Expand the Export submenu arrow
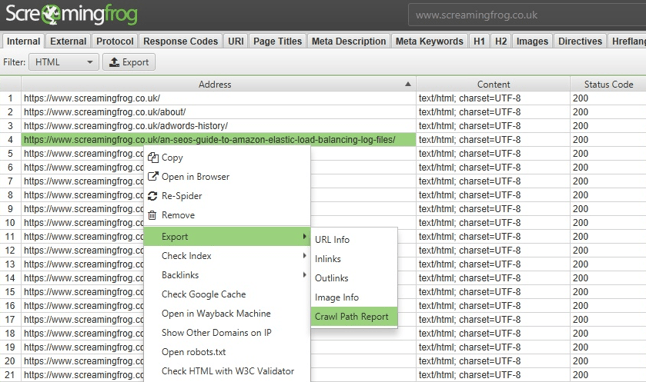 coord(304,237)
